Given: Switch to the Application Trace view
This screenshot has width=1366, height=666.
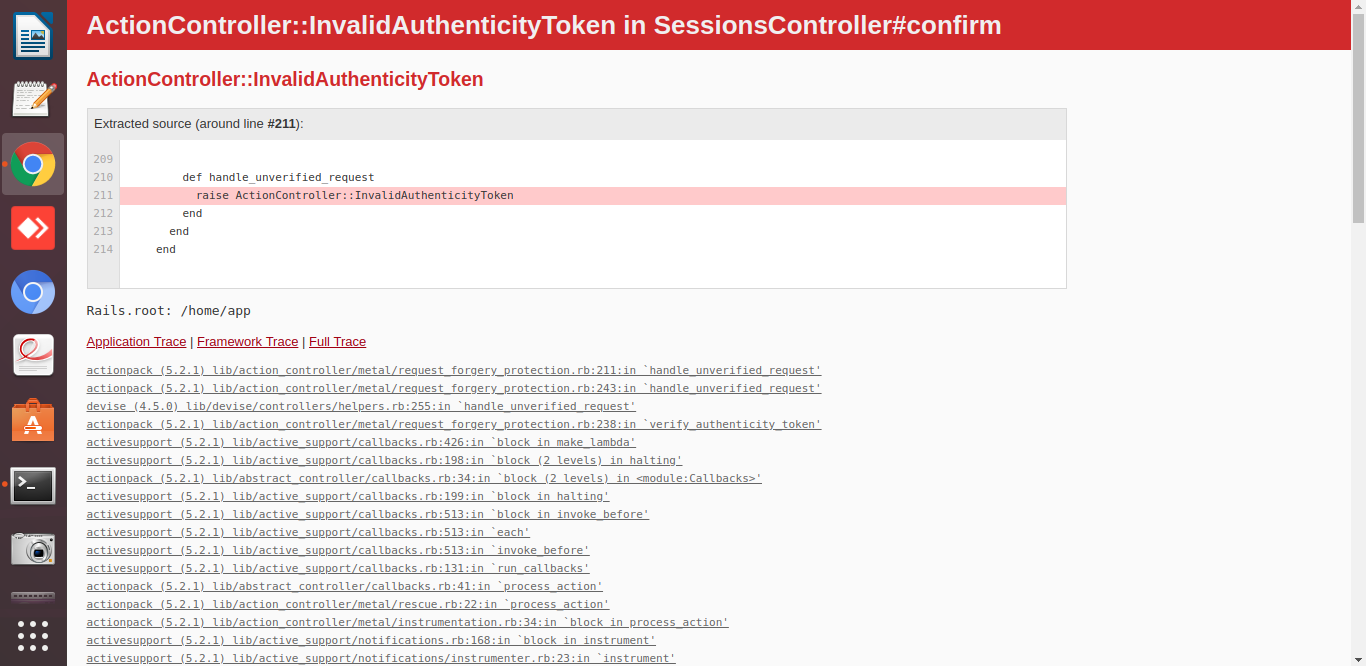Looking at the screenshot, I should pyautogui.click(x=136, y=341).
